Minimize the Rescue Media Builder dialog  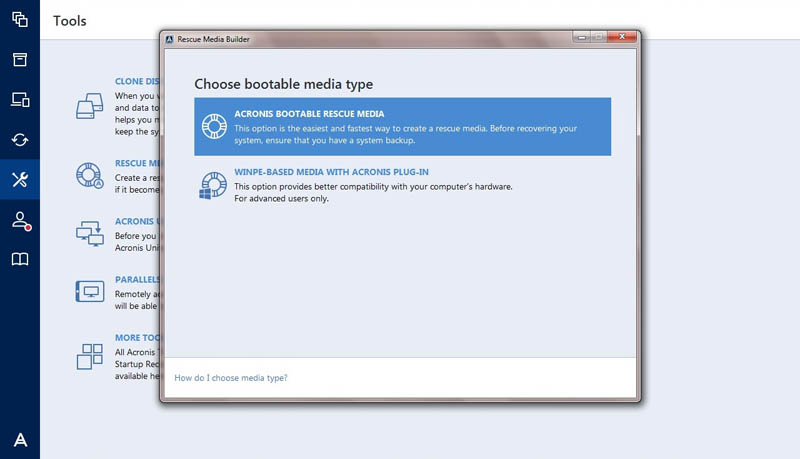[582, 37]
